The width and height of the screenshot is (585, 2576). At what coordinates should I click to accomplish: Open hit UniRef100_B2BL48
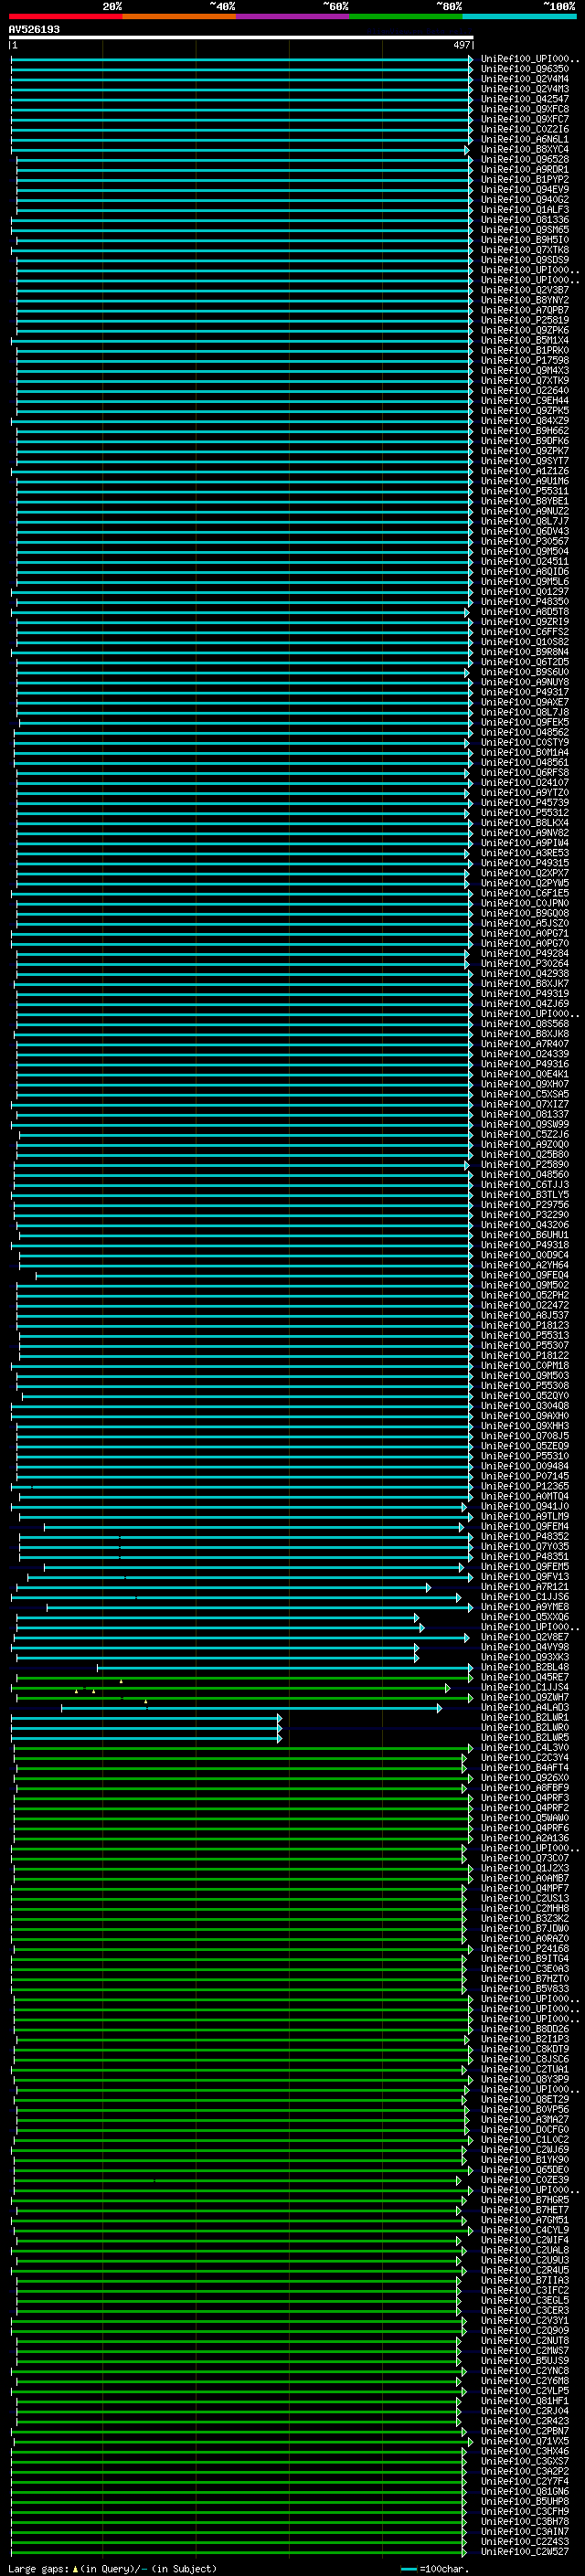tap(524, 1667)
